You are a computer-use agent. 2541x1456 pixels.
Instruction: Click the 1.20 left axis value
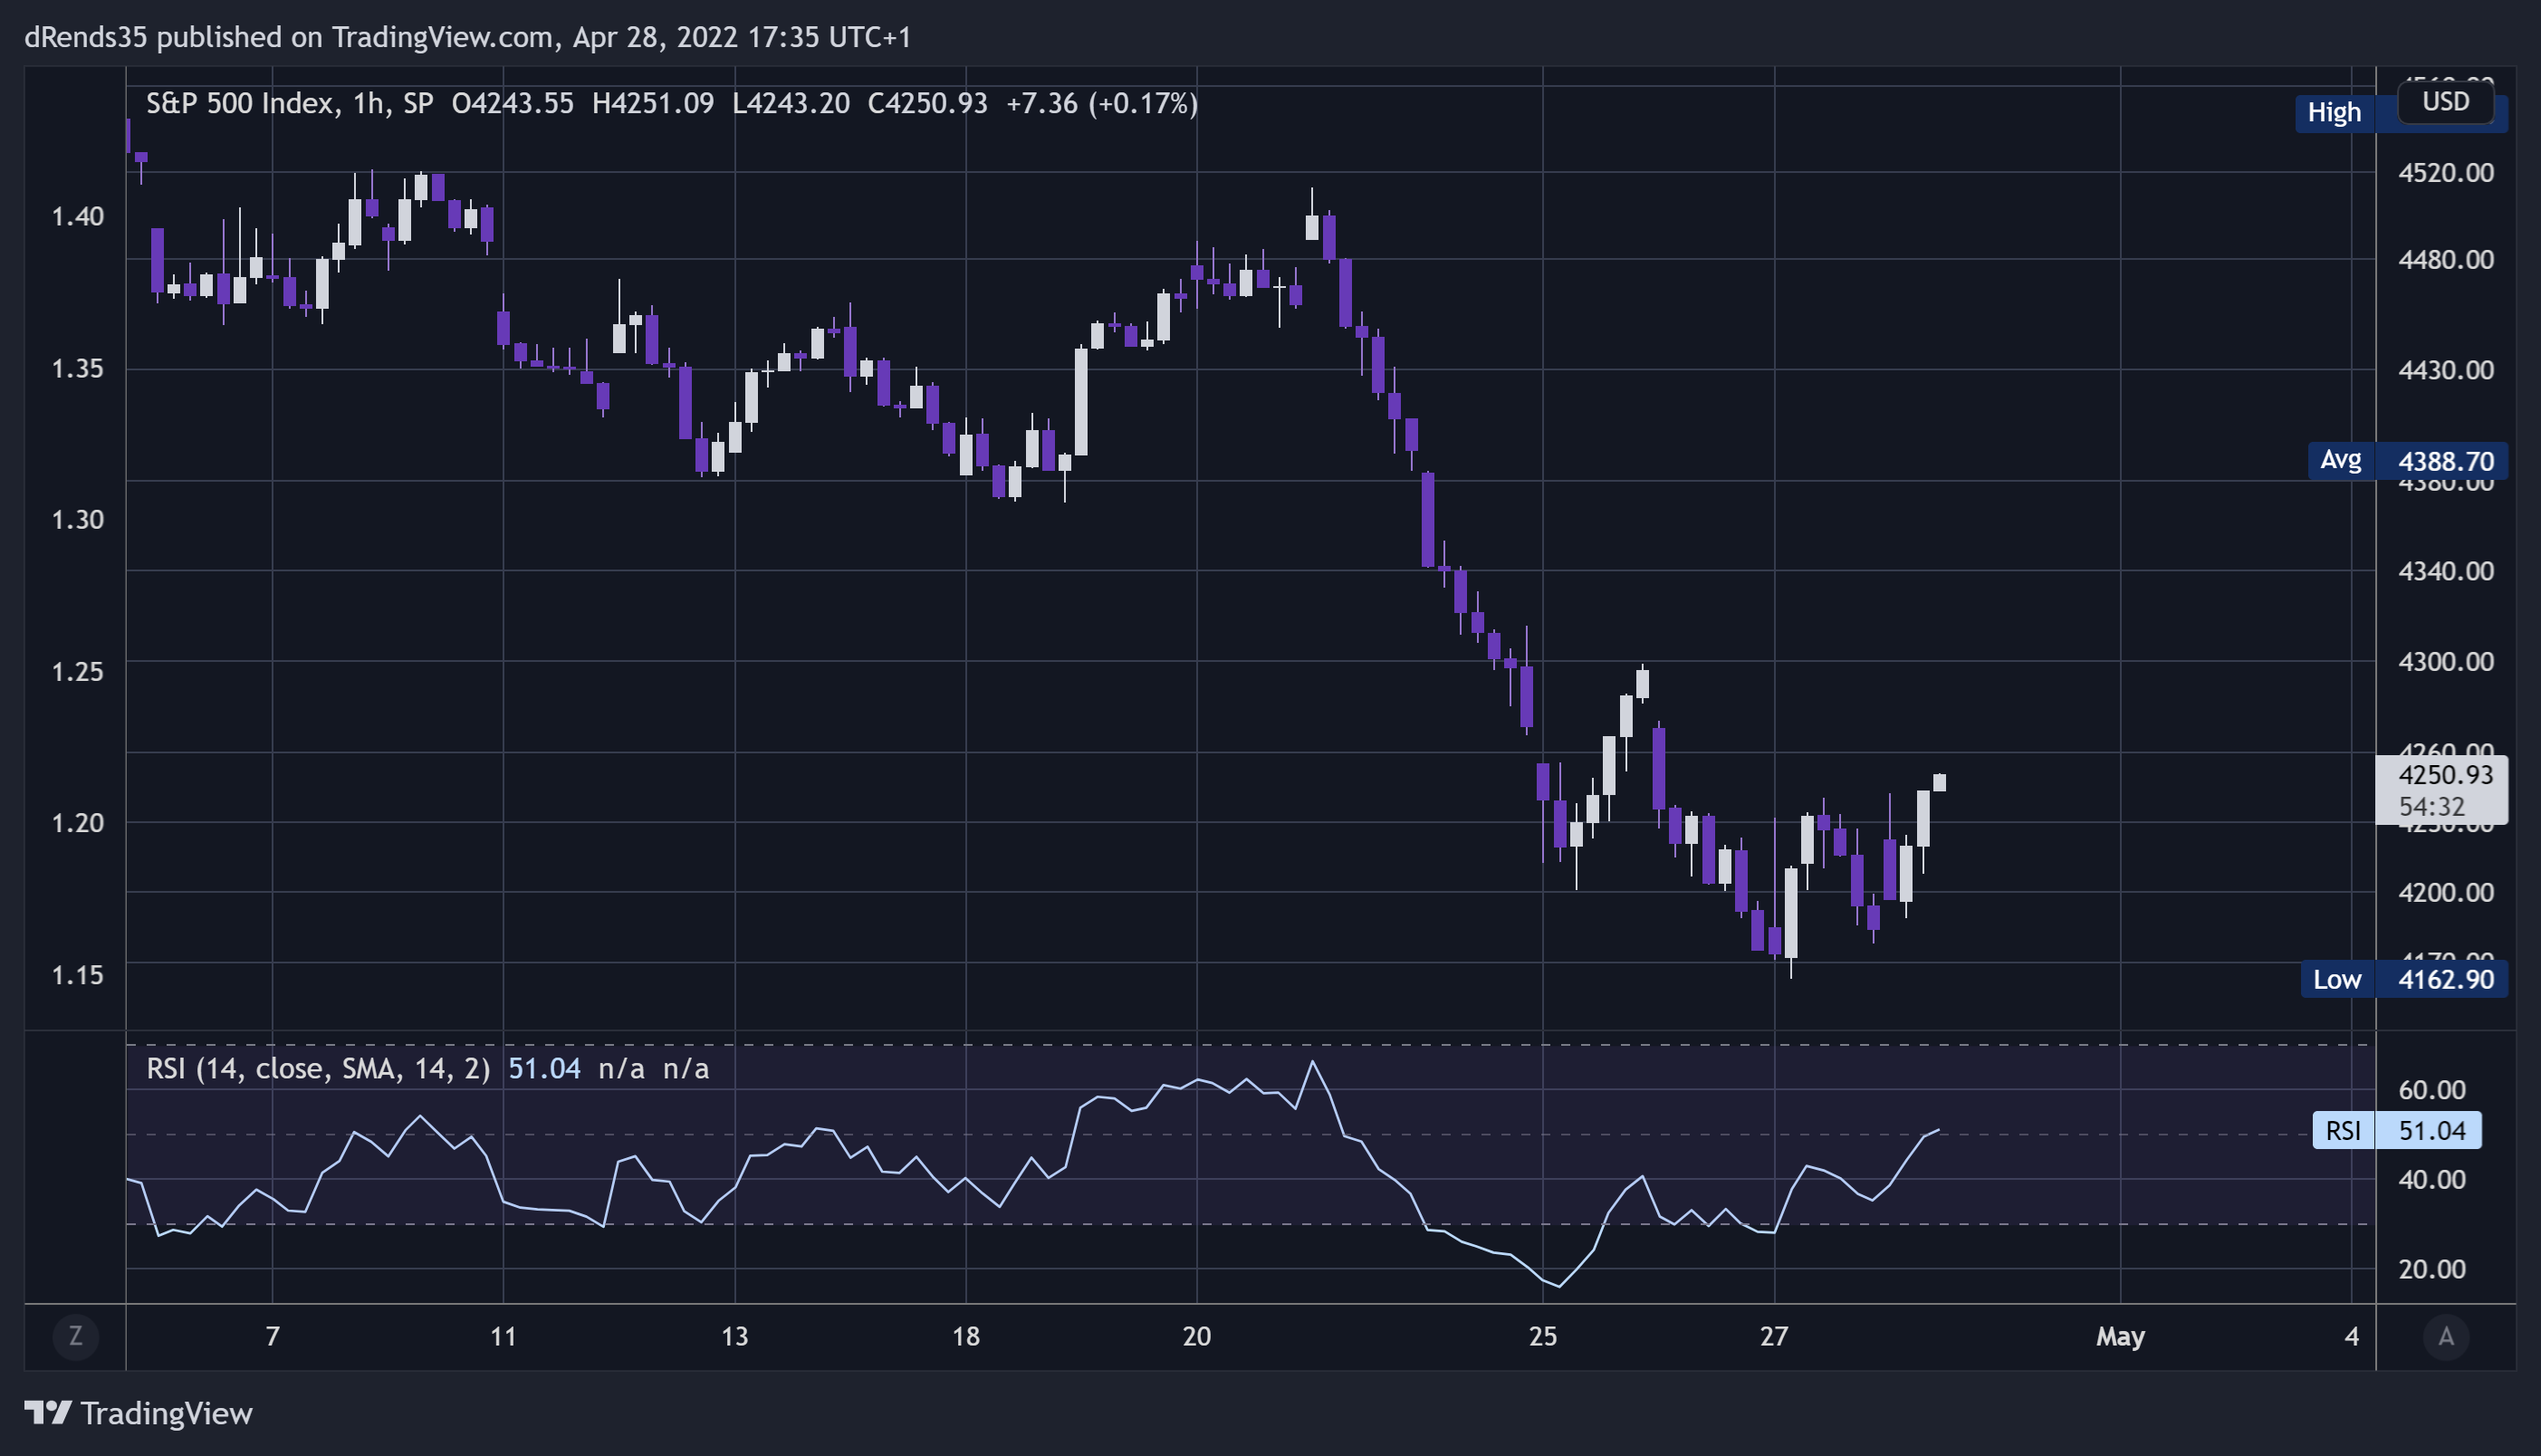(78, 822)
